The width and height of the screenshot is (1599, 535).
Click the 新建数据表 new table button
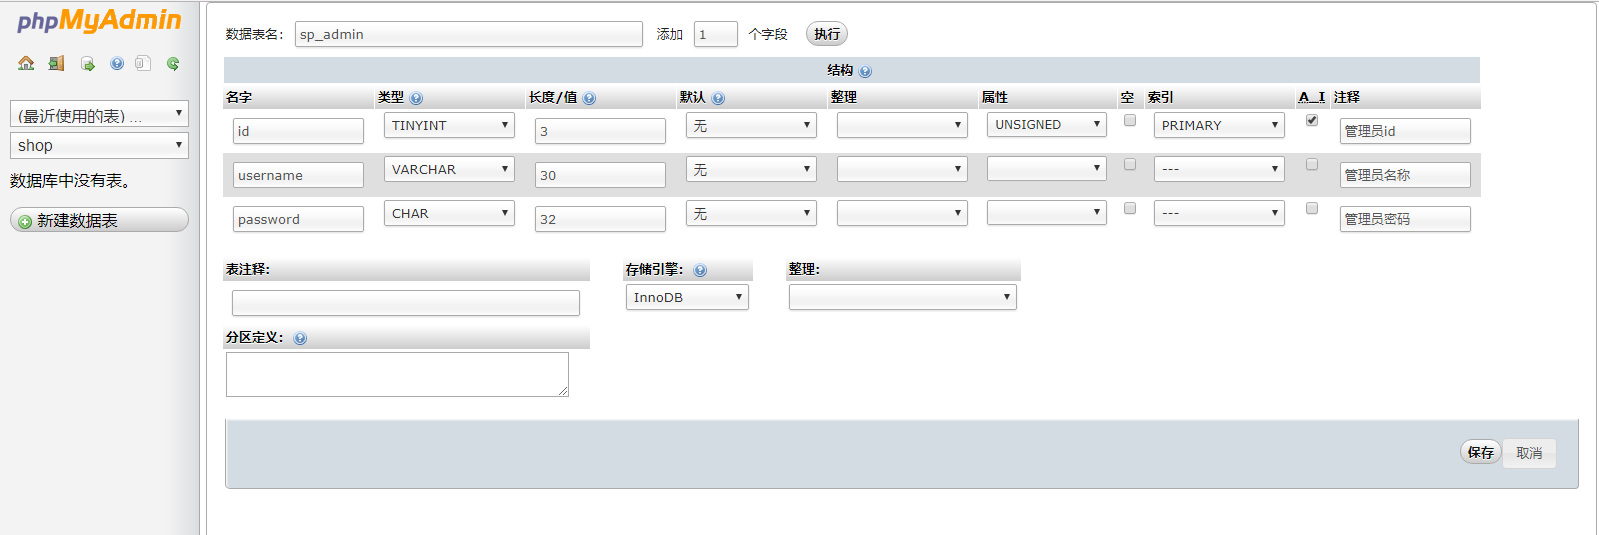pyautogui.click(x=99, y=220)
